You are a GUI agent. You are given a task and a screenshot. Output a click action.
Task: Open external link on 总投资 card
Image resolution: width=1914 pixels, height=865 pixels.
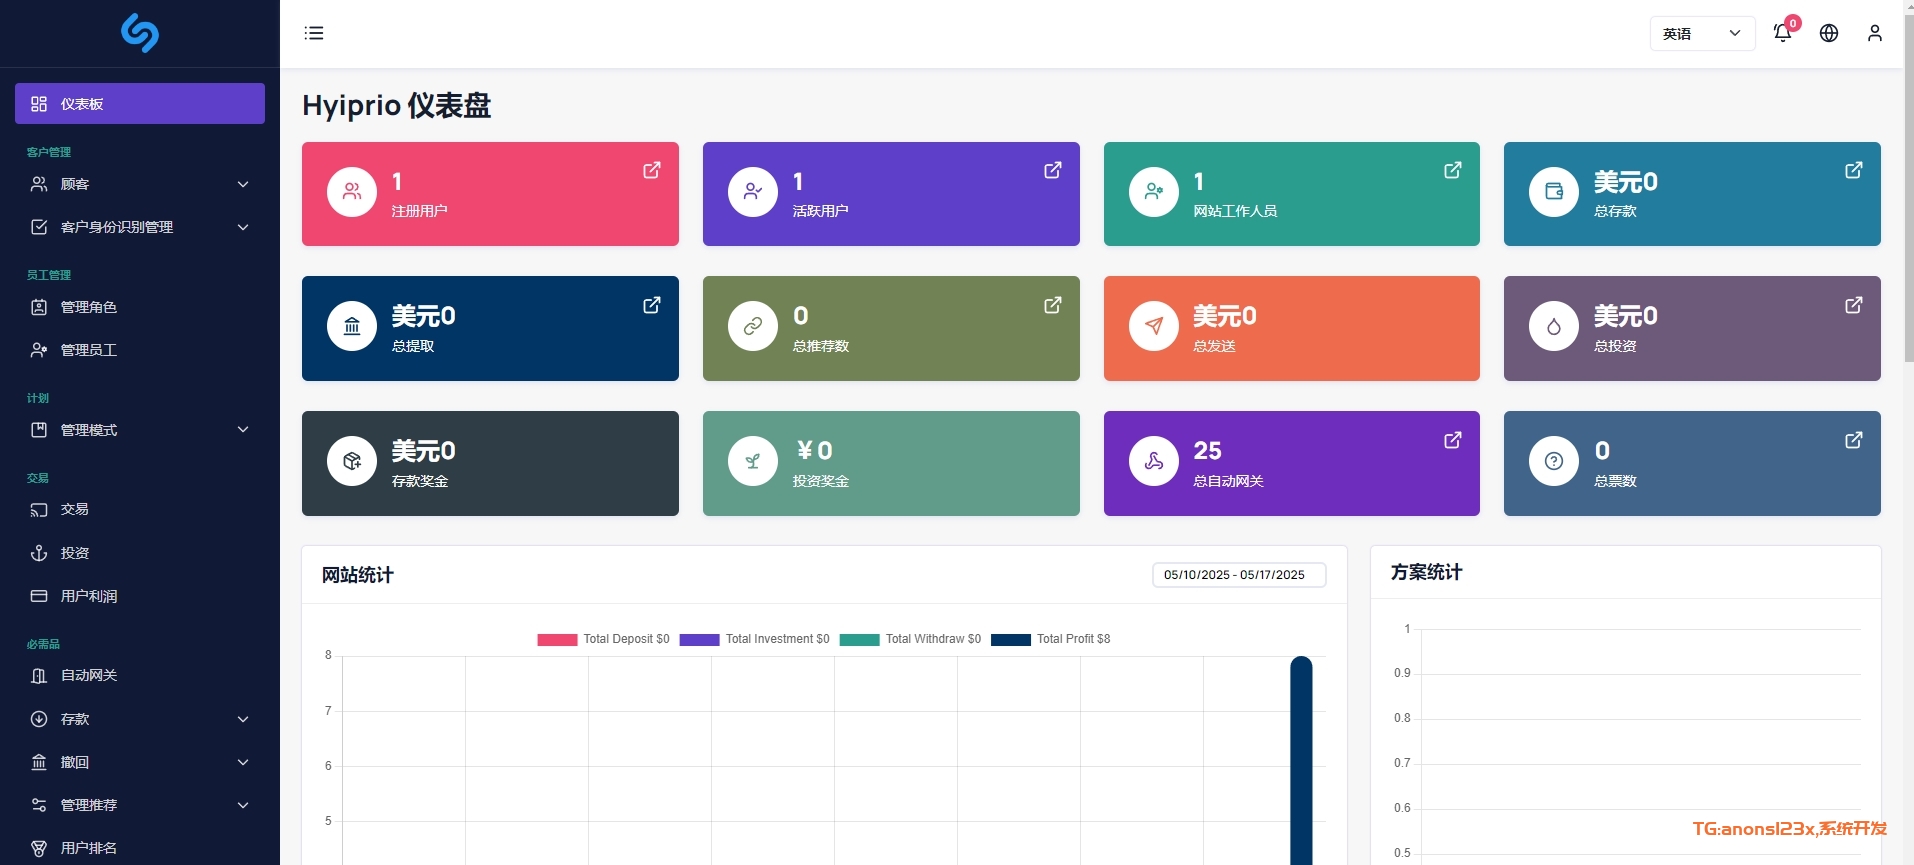point(1854,305)
